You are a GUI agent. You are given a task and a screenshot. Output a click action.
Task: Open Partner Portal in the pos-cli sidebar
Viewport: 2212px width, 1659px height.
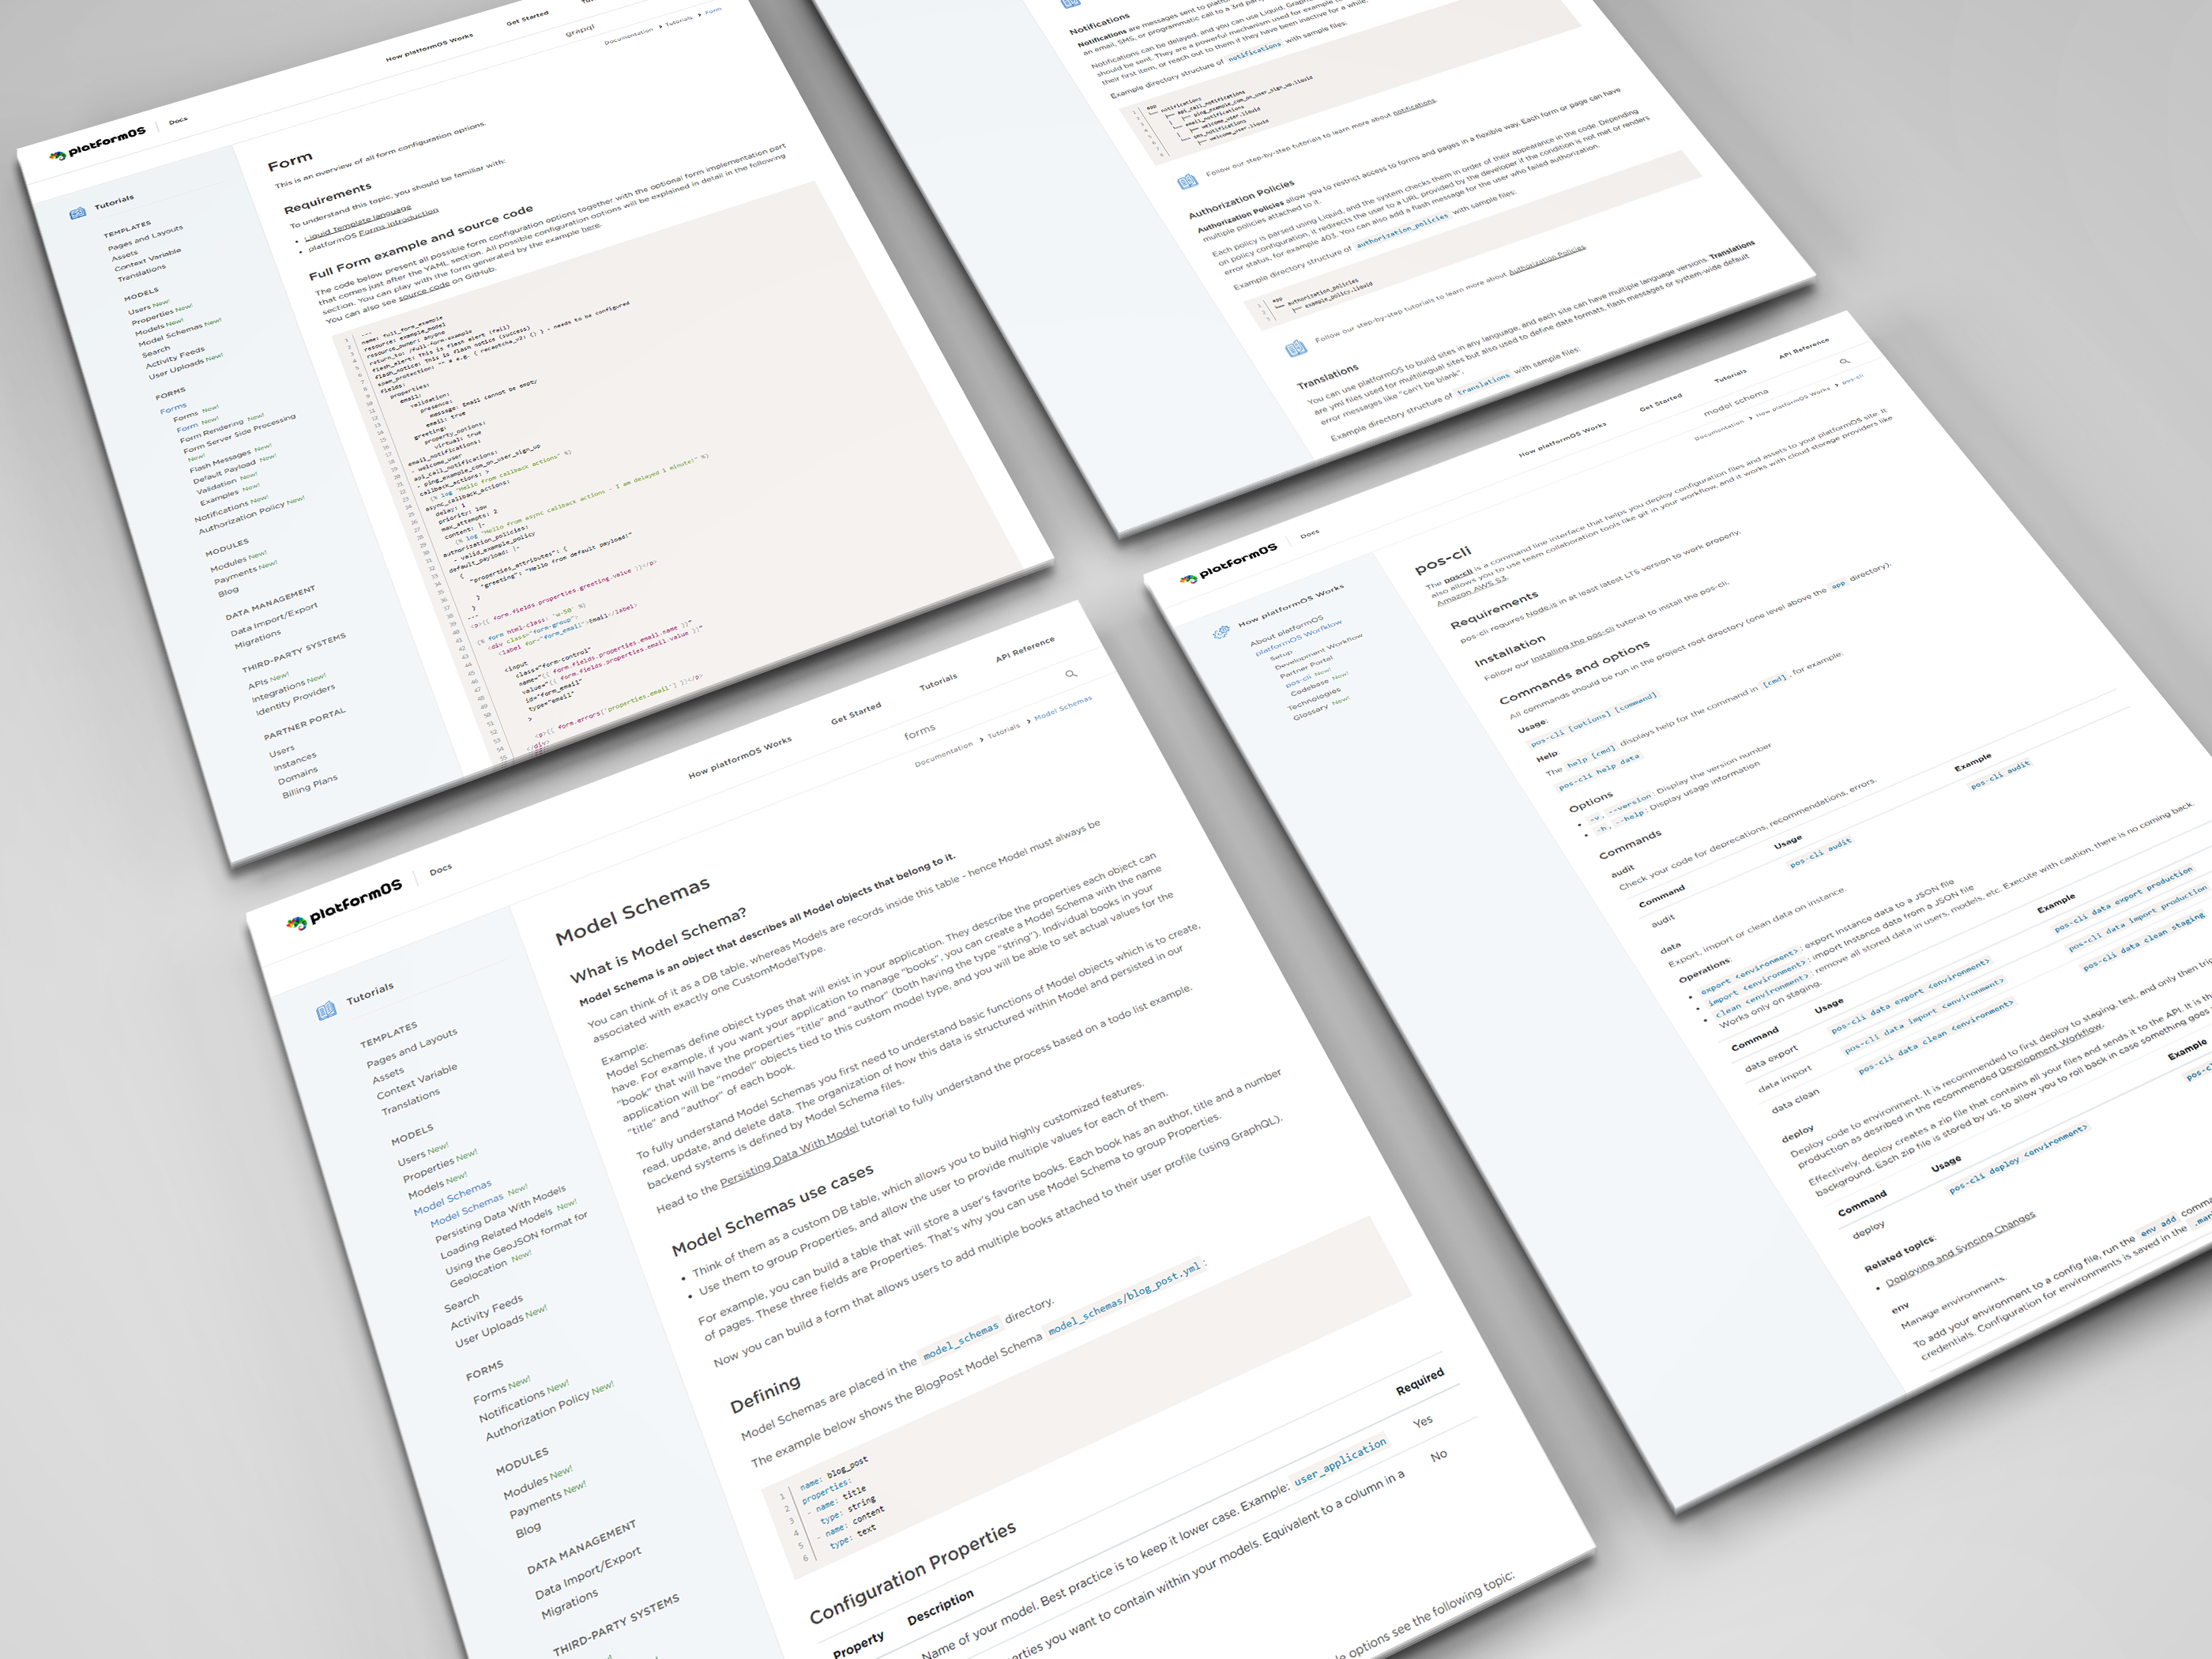(x=1306, y=667)
